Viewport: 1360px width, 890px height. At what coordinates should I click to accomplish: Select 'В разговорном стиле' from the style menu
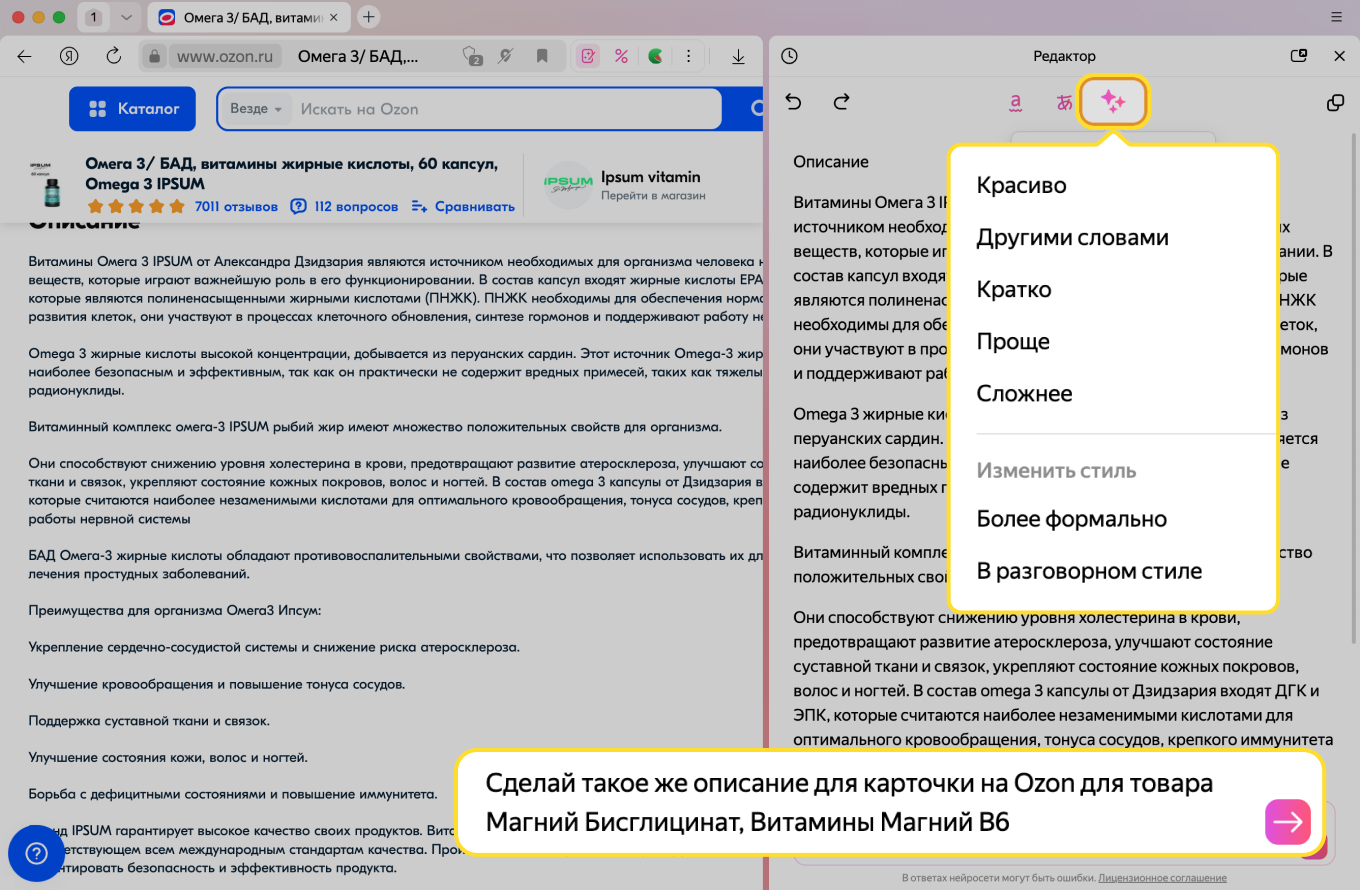[x=1088, y=570]
